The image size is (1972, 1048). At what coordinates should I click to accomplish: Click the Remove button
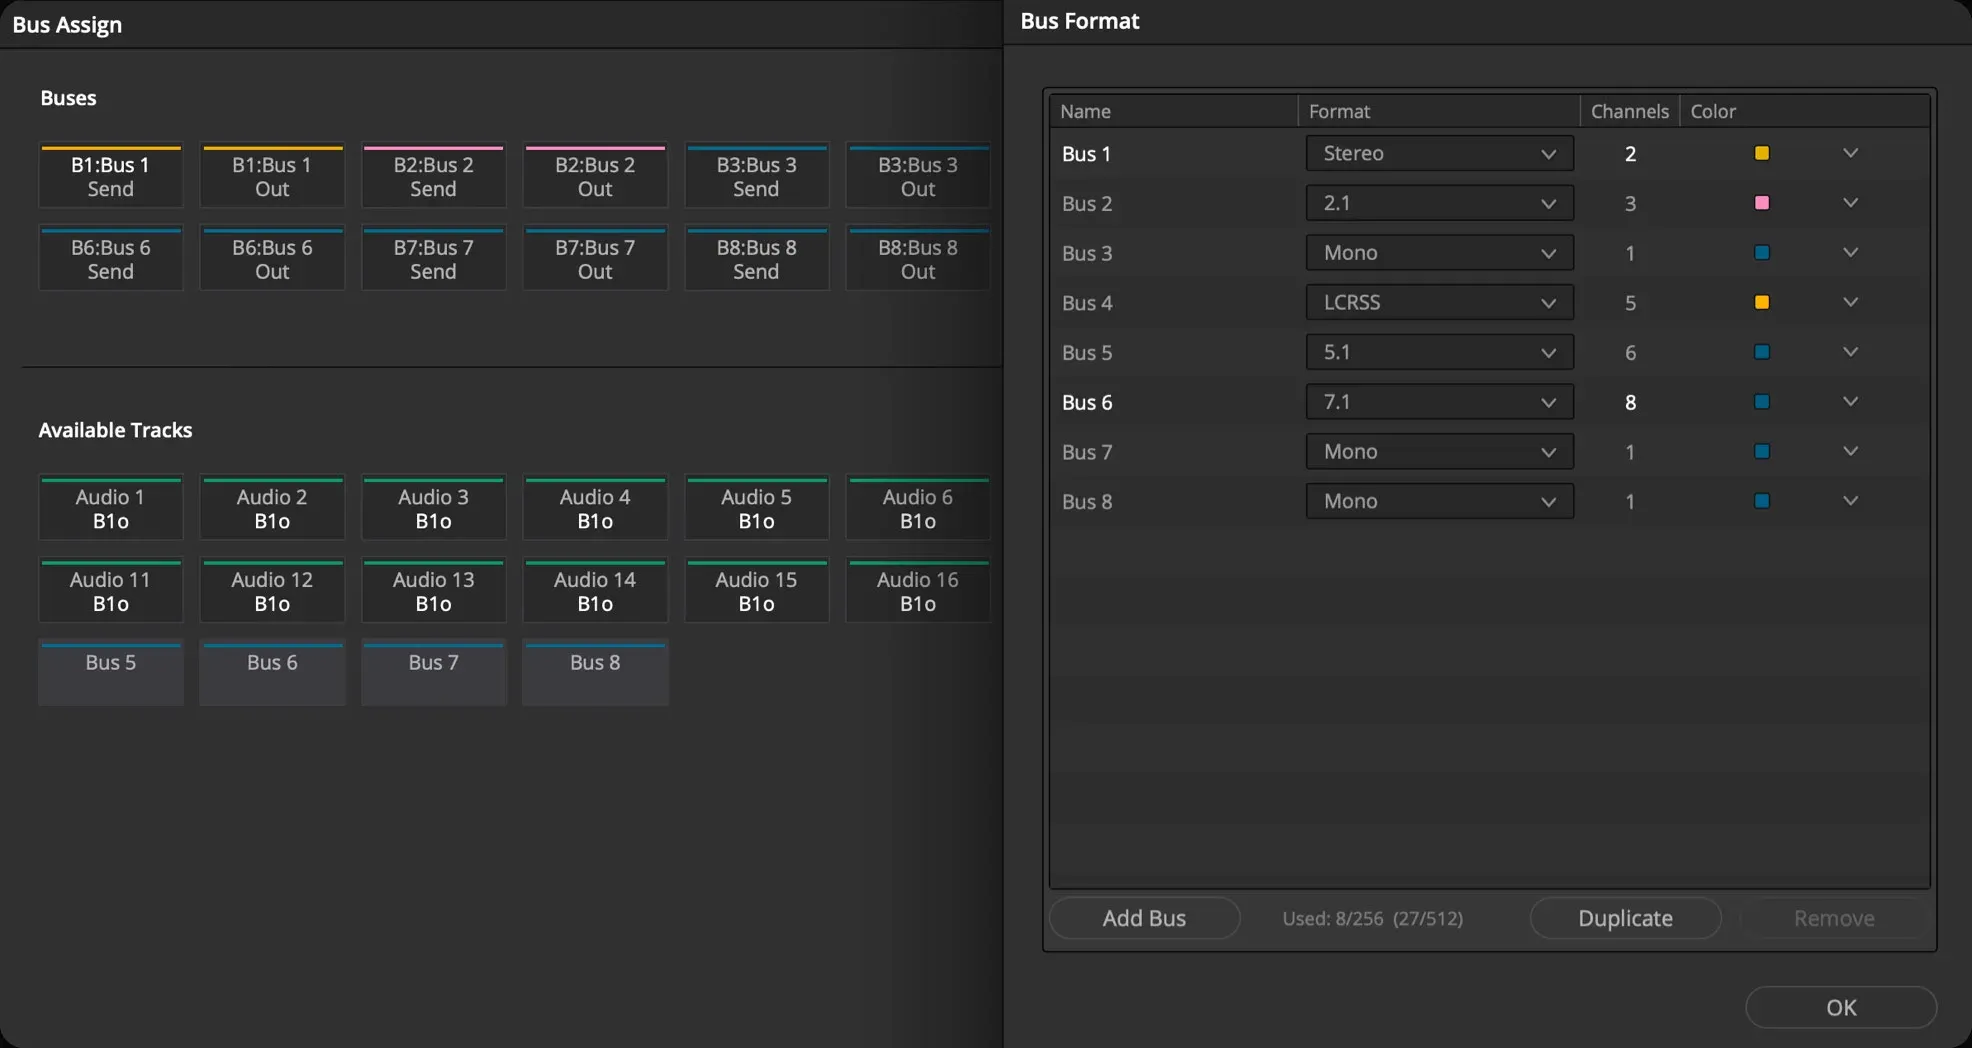pos(1834,918)
